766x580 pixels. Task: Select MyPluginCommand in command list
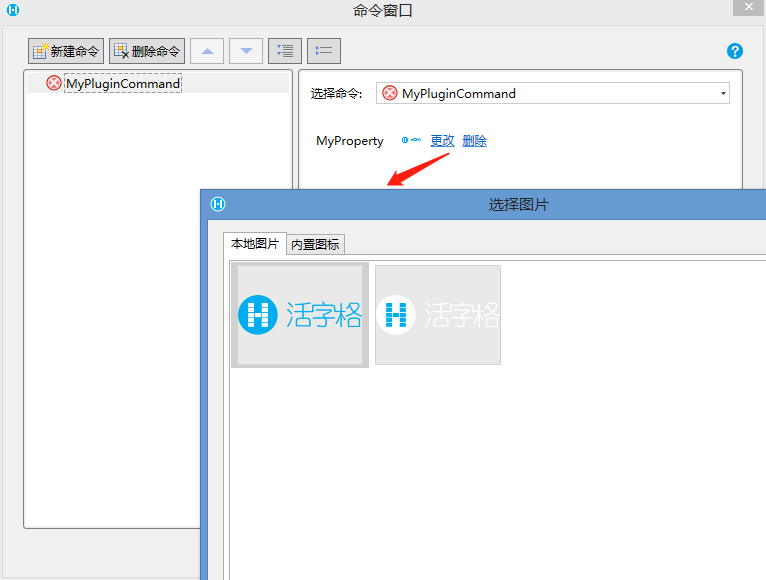pos(123,84)
